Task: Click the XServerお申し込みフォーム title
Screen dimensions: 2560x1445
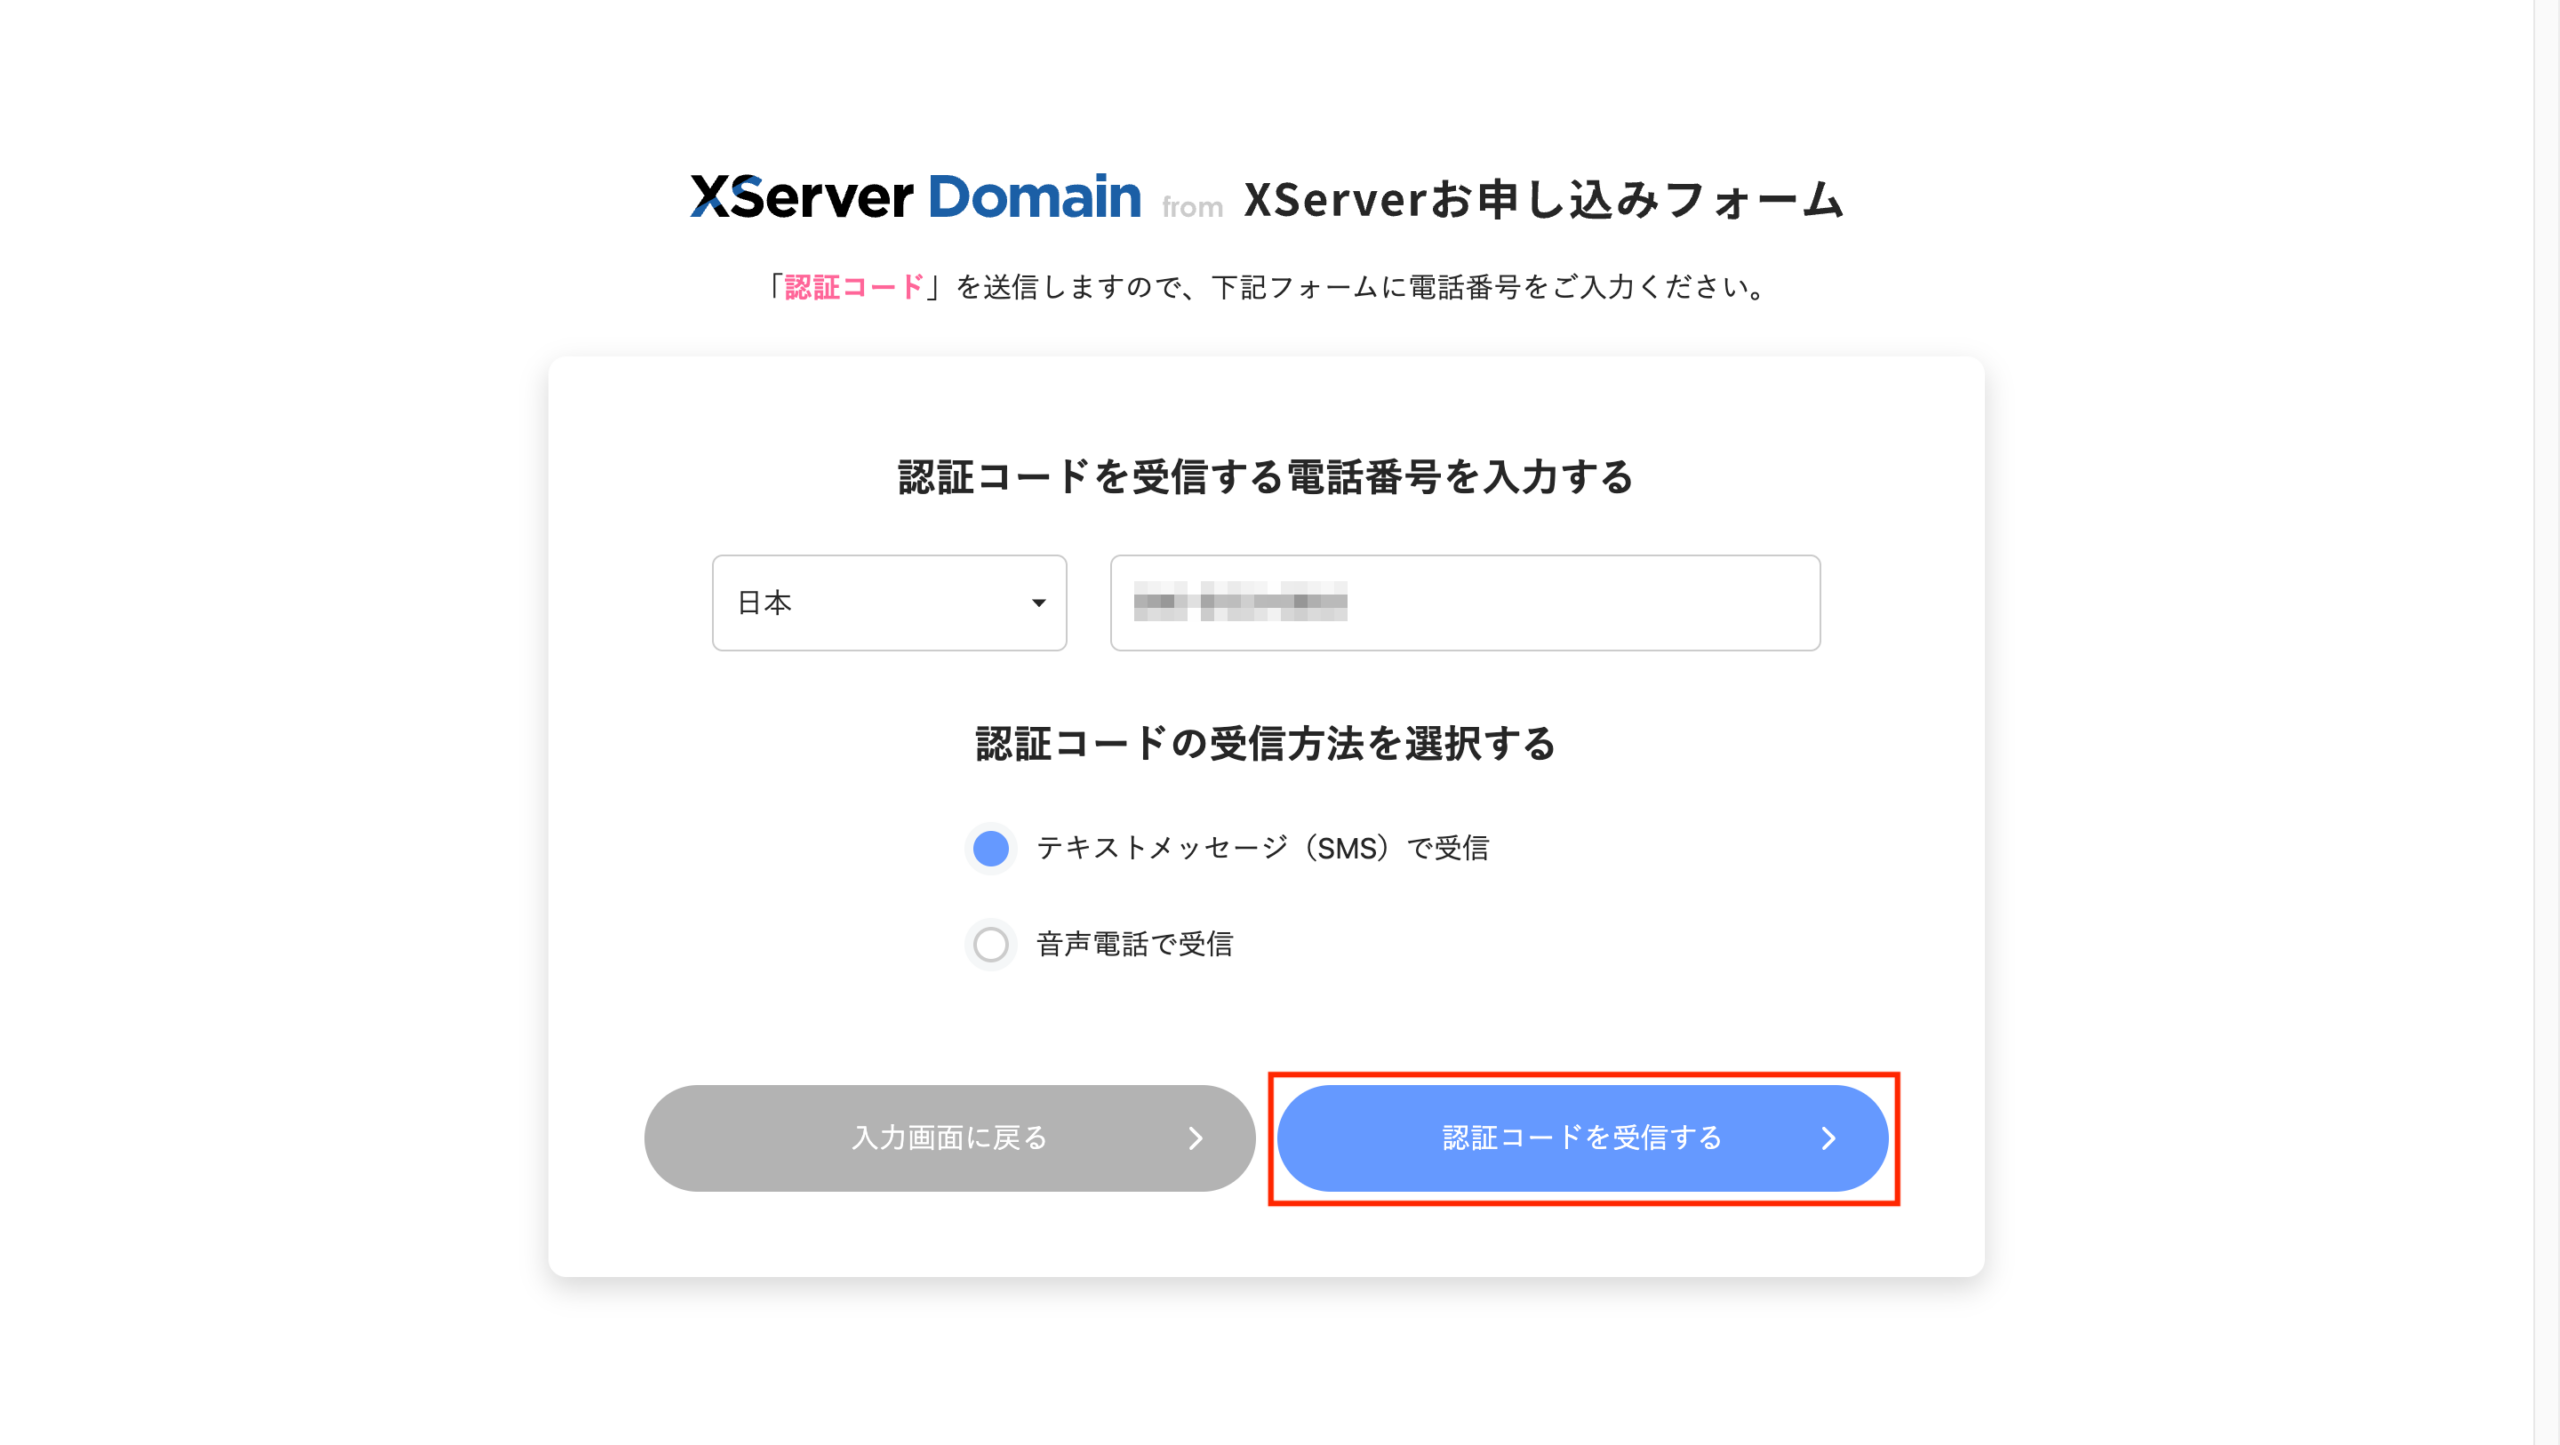Action: click(x=1544, y=200)
